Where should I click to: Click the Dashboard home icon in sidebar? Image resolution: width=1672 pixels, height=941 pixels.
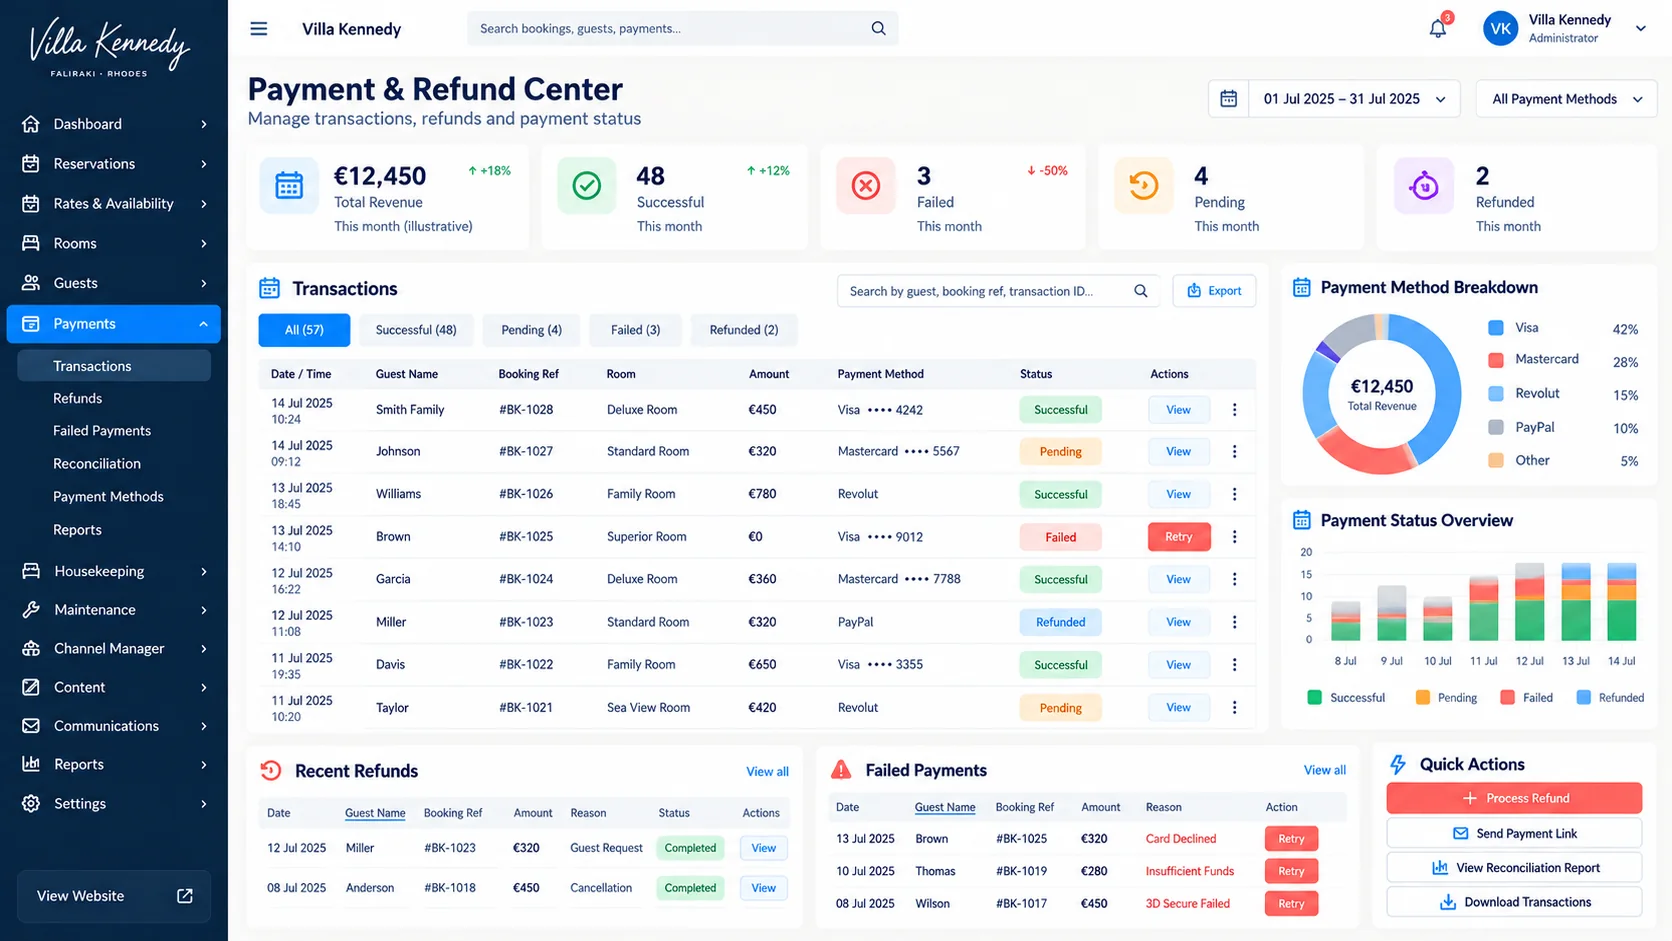coord(31,124)
